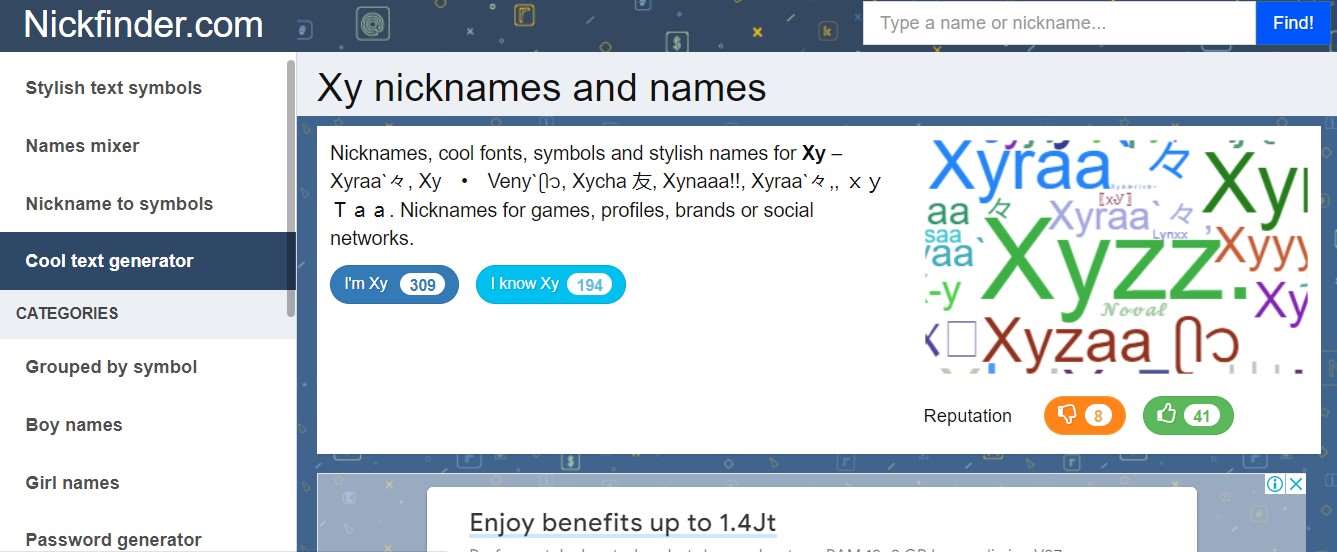
Task: Open the Names mixer page
Action: (83, 146)
